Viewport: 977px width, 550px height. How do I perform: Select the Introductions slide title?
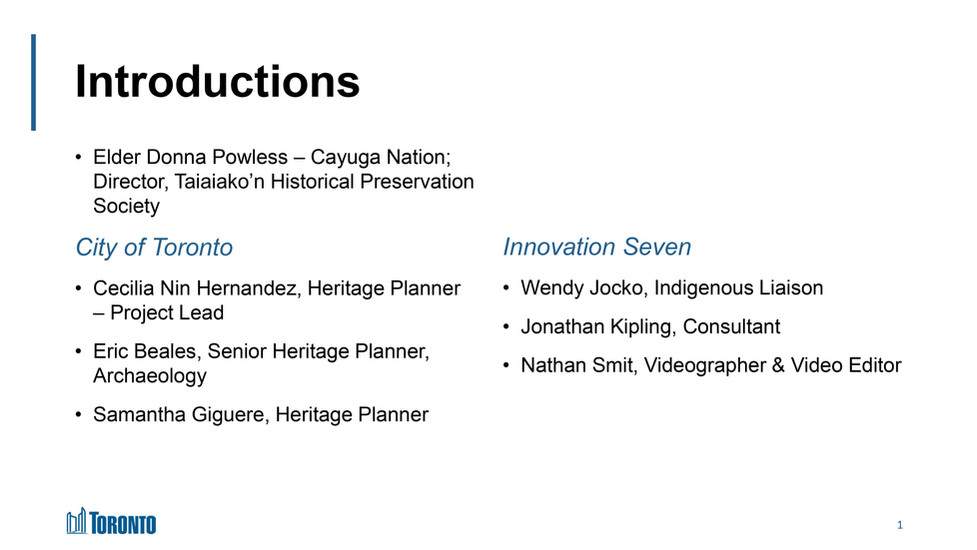click(x=217, y=82)
